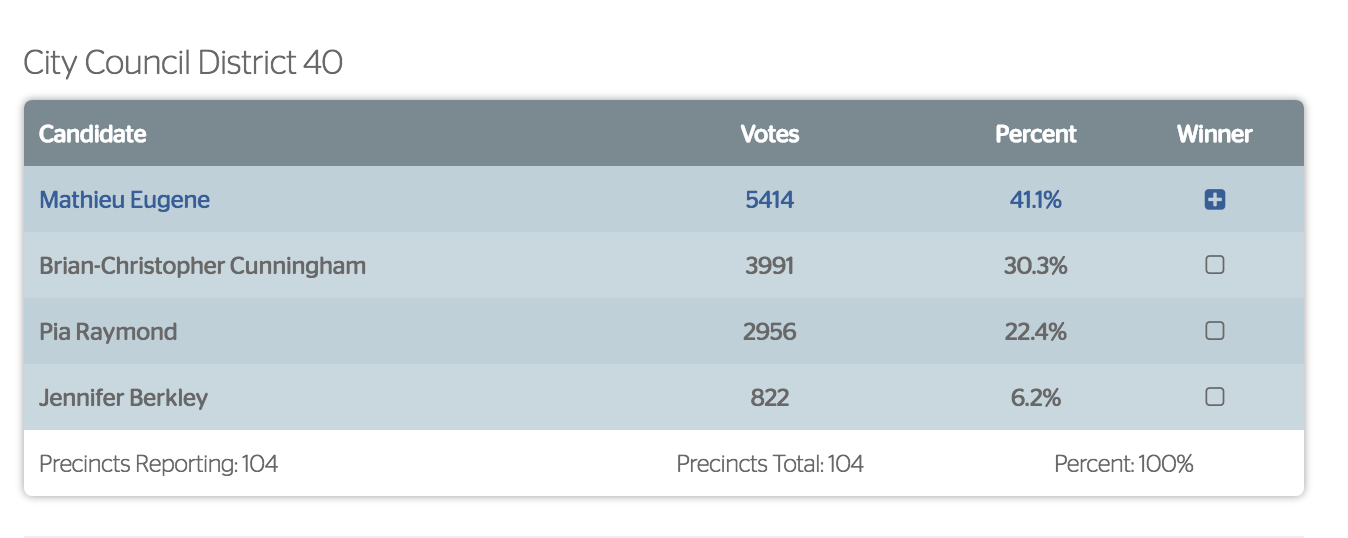Check the winner box for Brian-Christopher Cunningham
The image size is (1348, 538).
[x=1215, y=265]
